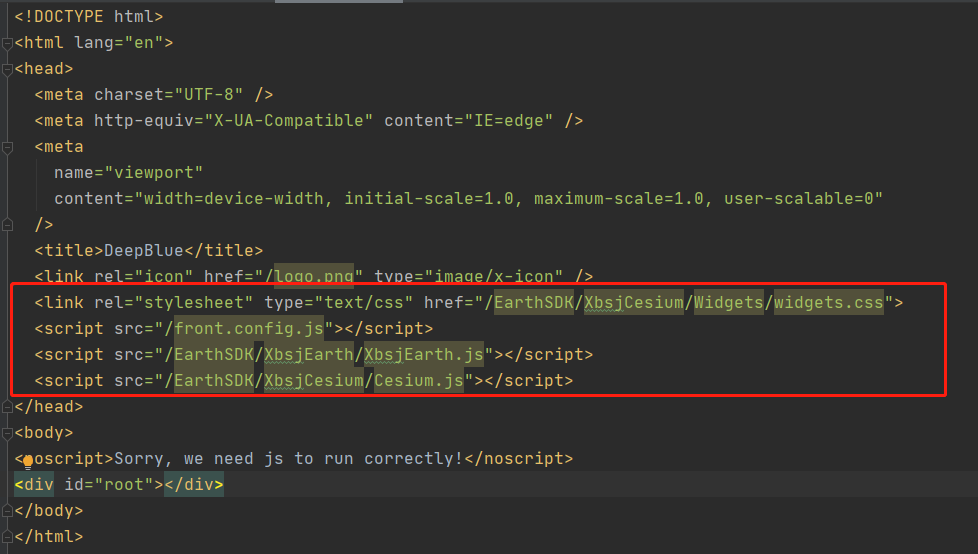Click the fold marker beside </html>
The width and height of the screenshot is (978, 554).
tap(7, 537)
